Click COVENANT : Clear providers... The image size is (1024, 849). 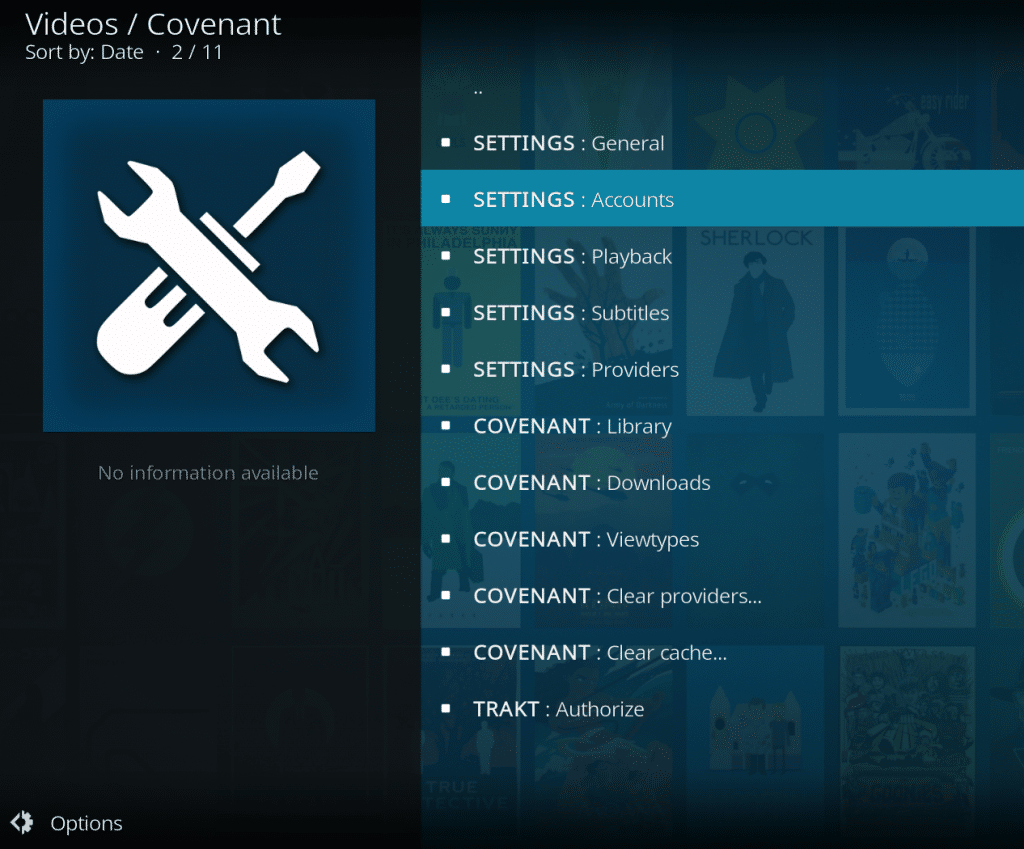point(617,596)
